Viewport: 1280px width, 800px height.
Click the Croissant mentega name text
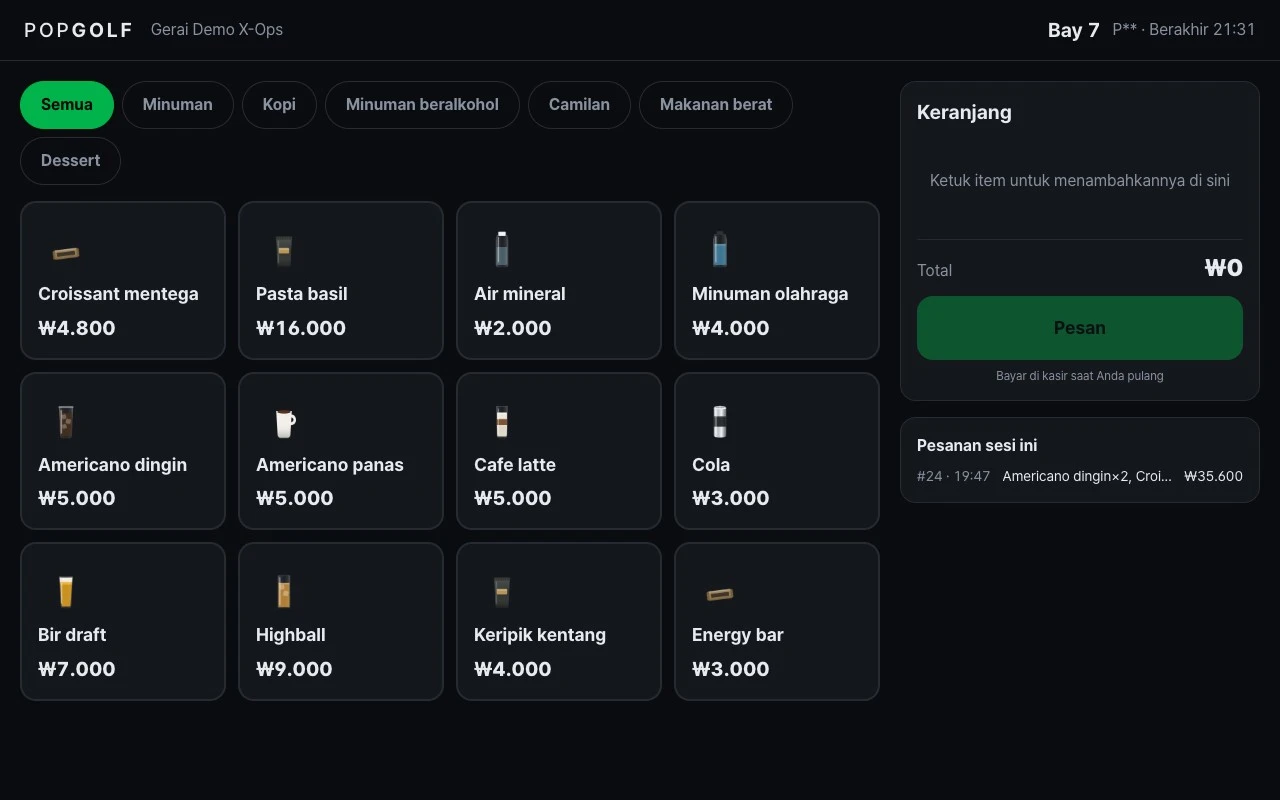click(x=118, y=294)
